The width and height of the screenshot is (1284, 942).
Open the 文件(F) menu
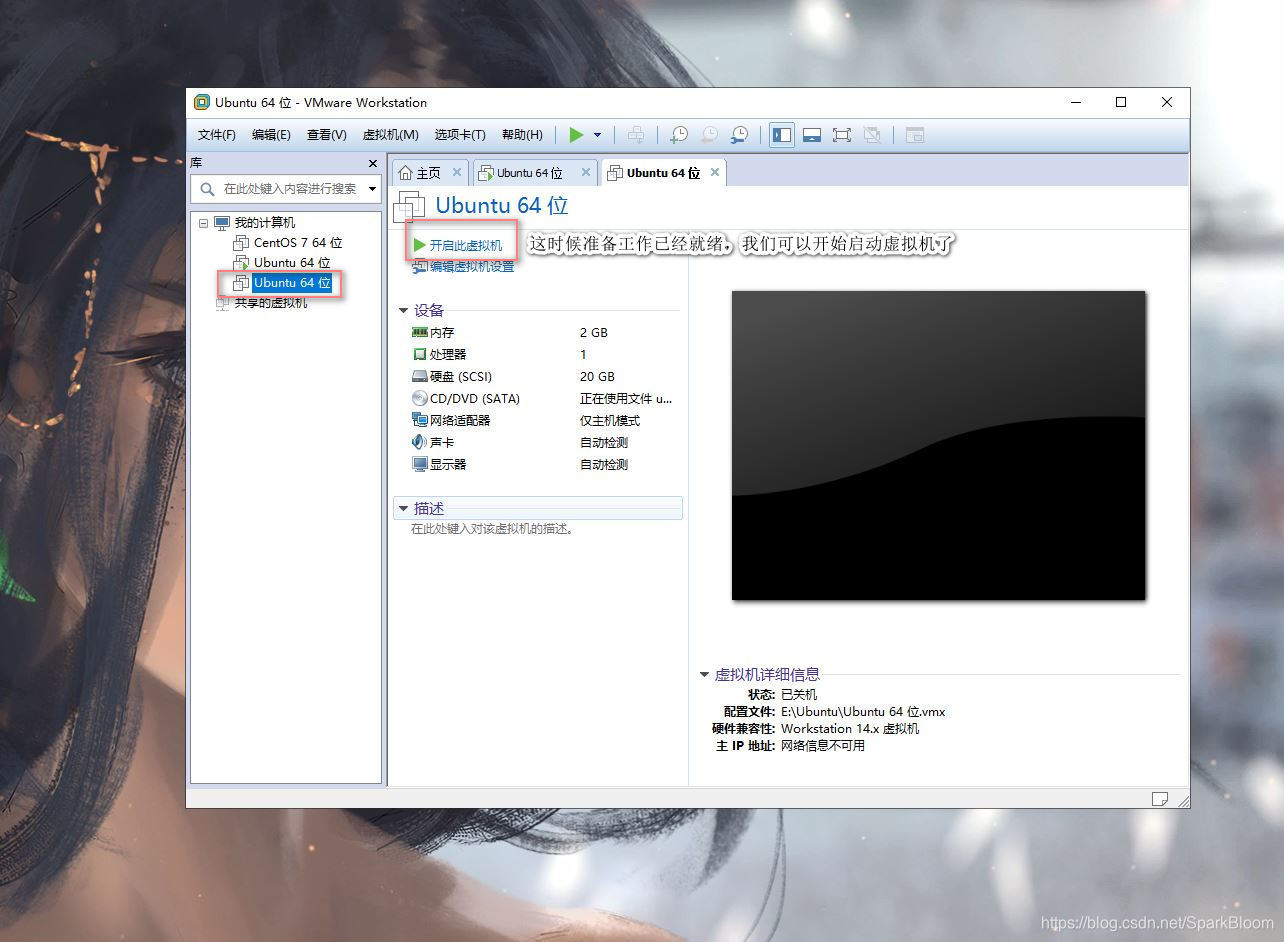217,135
